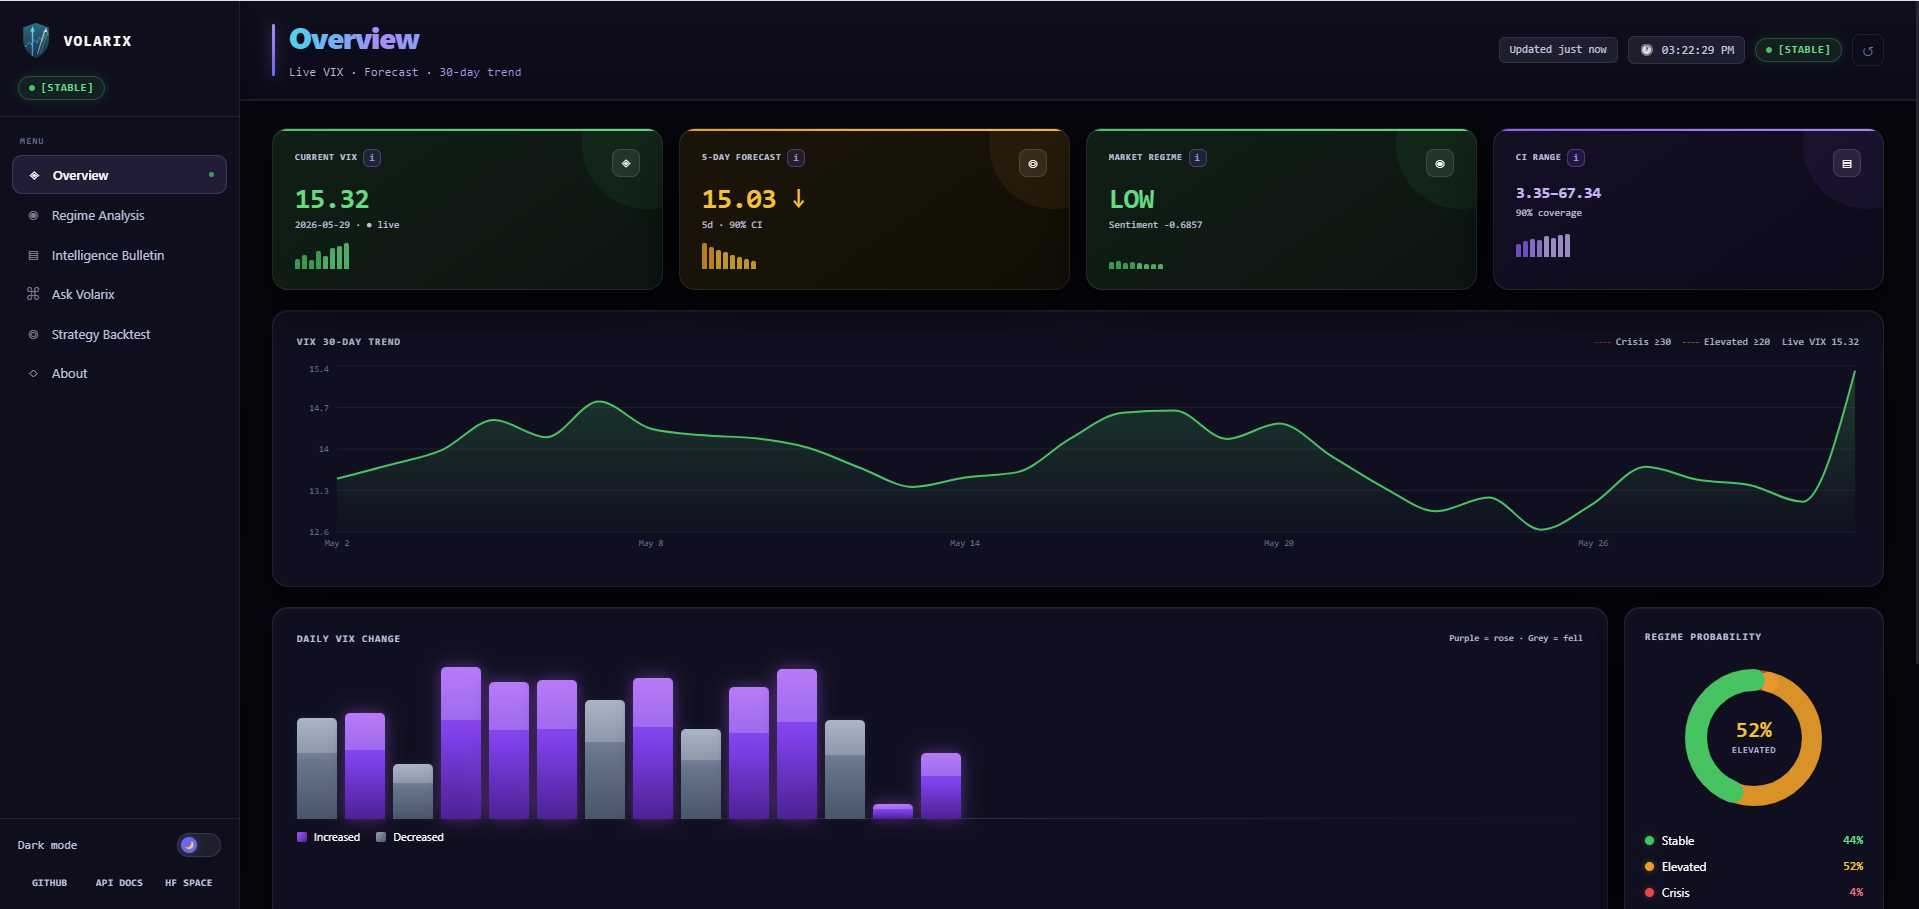Click the Market Regime card corner icon
This screenshot has width=1919, height=909.
pos(1440,163)
